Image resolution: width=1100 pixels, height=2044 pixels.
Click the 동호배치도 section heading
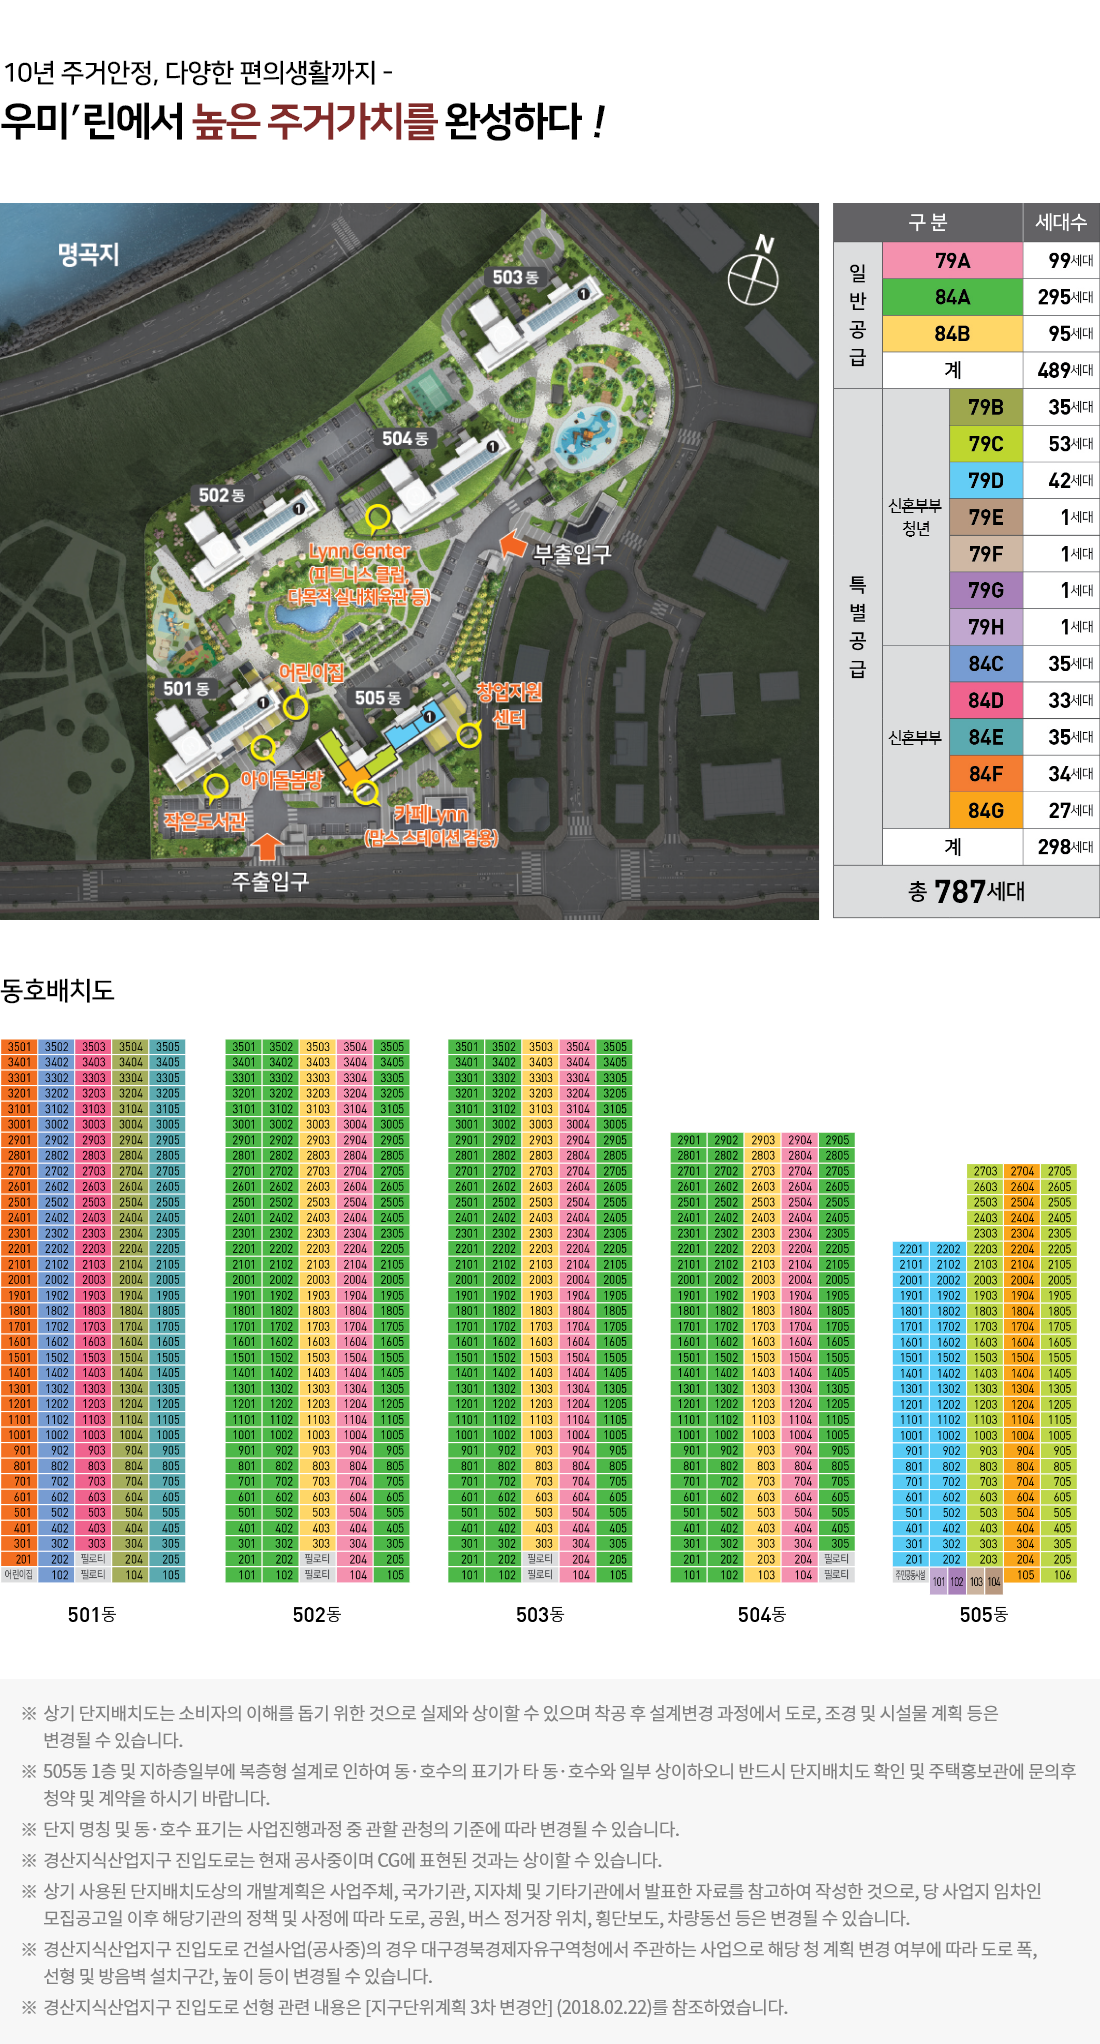pyautogui.click(x=58, y=991)
